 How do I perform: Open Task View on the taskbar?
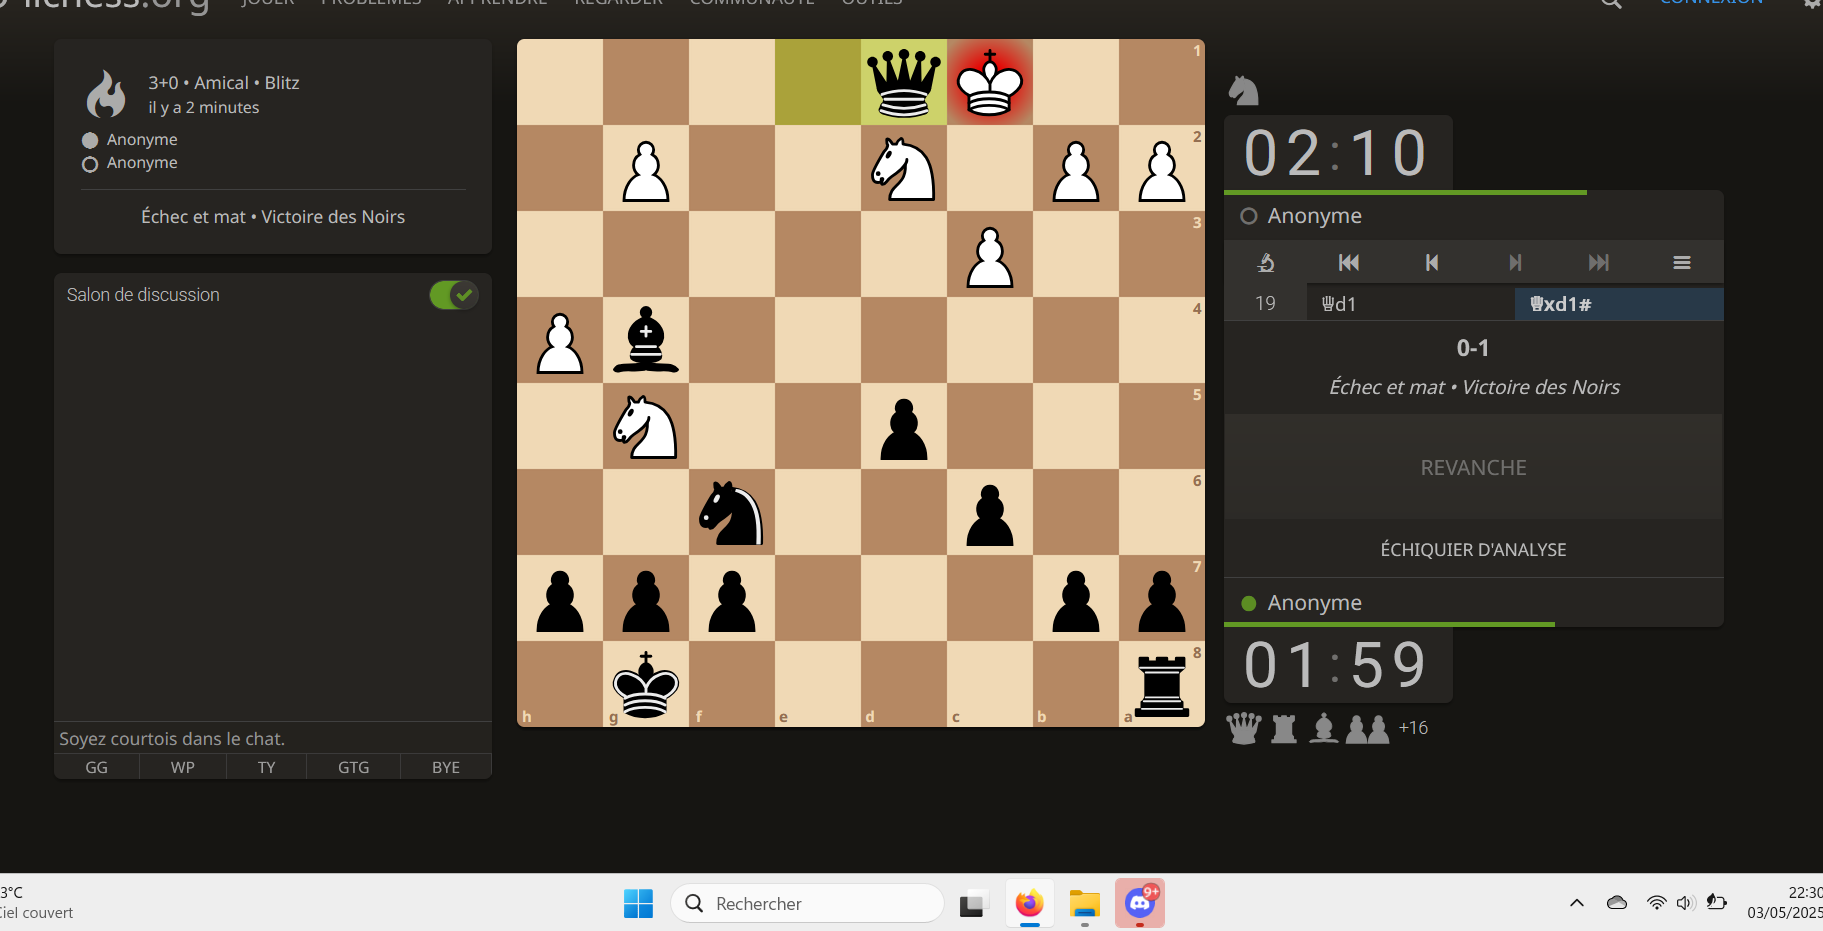974,904
